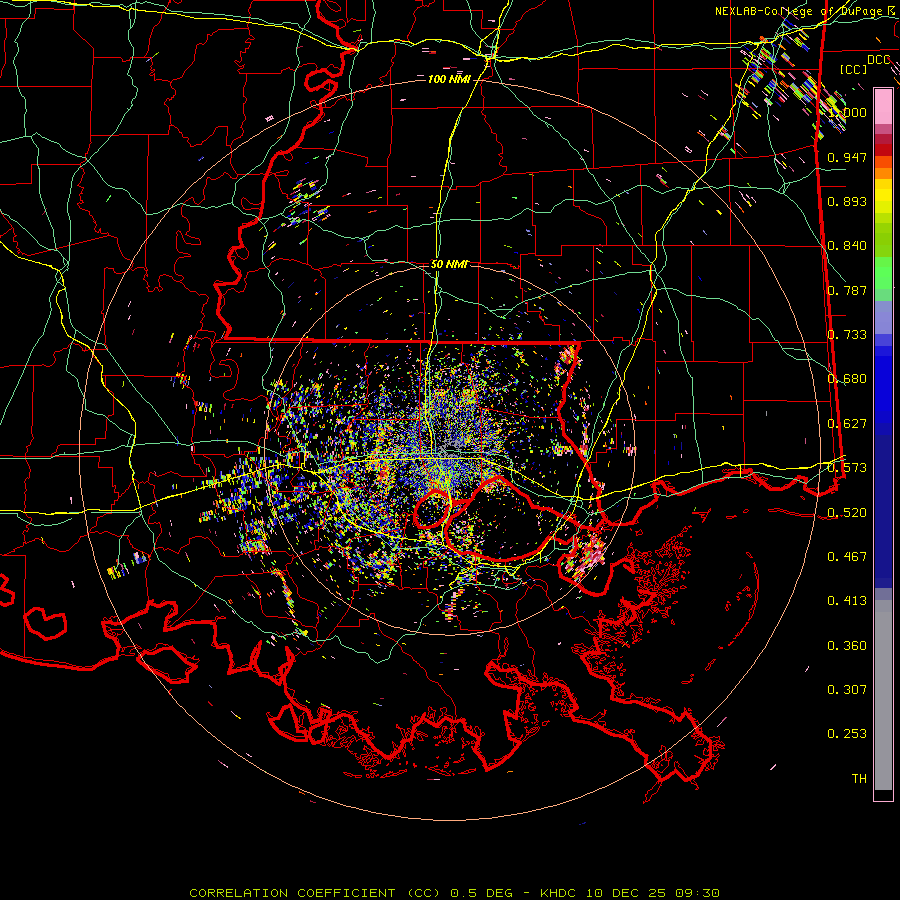The image size is (900, 900).
Task: Click the 0.307 legend value
Action: 847,690
